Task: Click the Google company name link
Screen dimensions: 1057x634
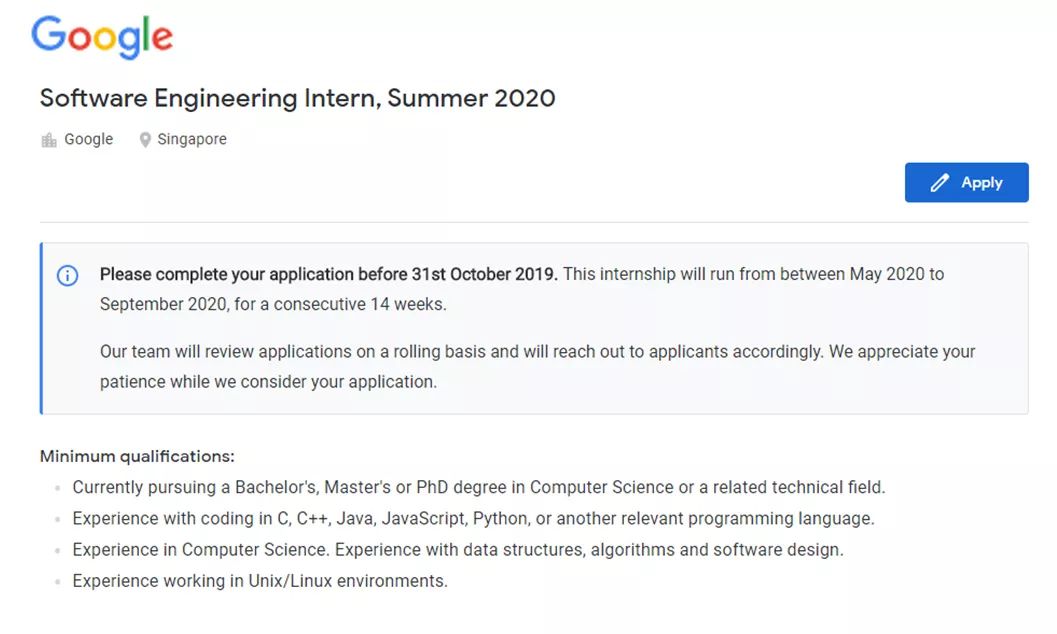Action: 88,139
